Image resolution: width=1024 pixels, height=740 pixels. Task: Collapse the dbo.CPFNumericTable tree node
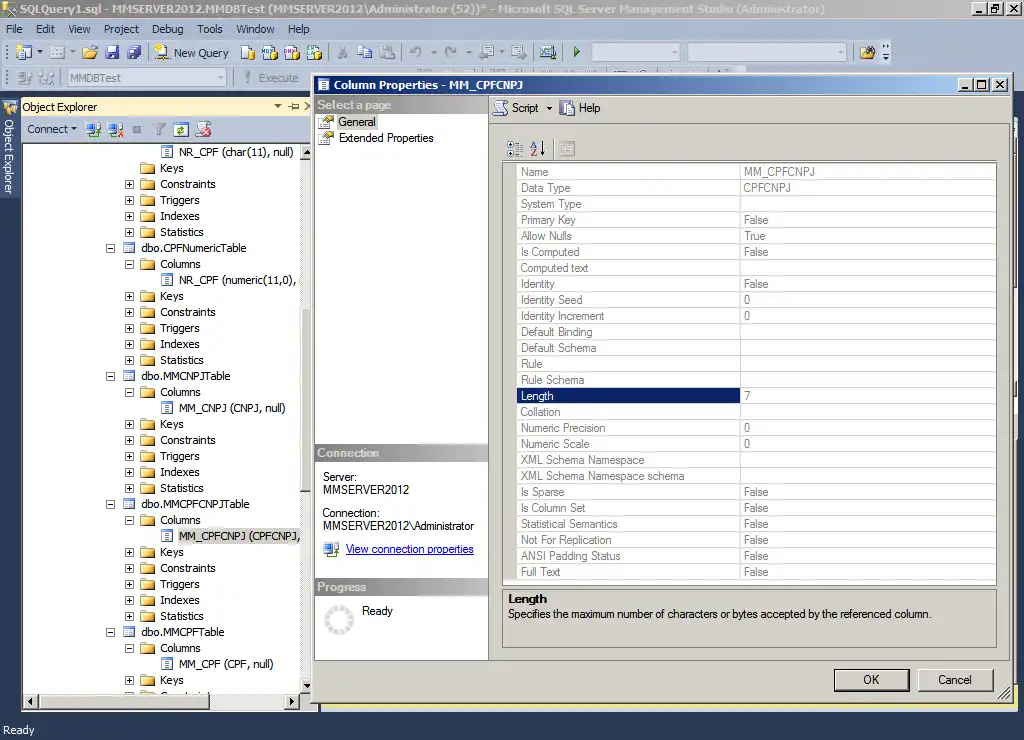(x=112, y=248)
